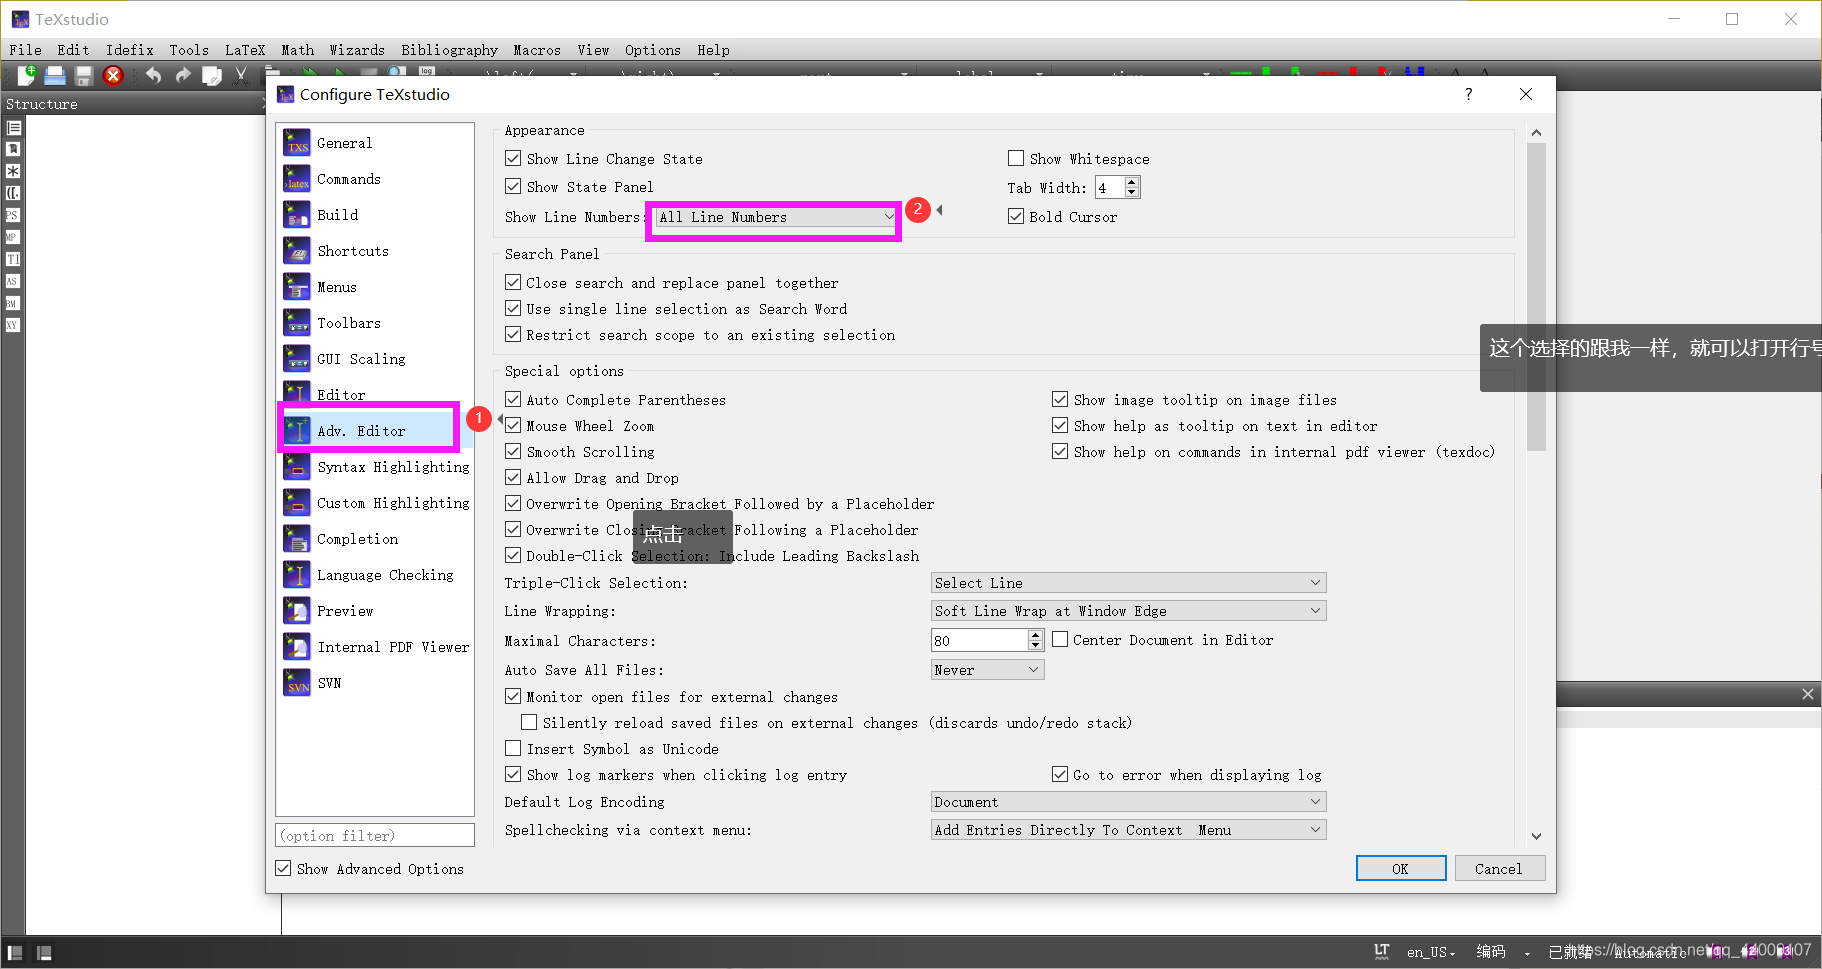Click the new document toolbar icon
This screenshot has width=1822, height=969.
click(26, 75)
